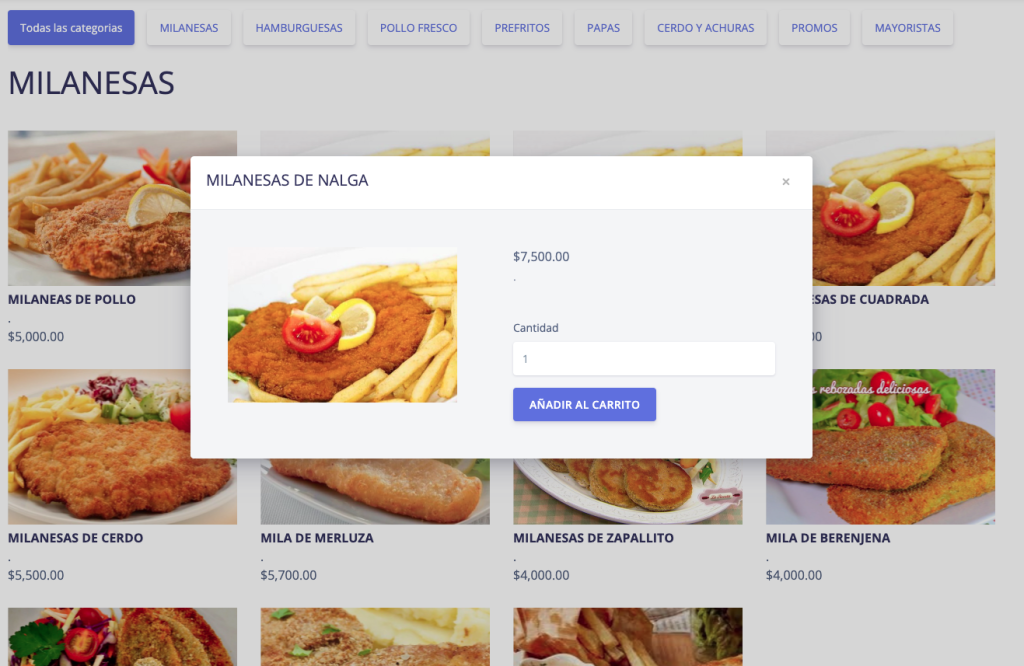The width and height of the screenshot is (1024, 666).
Task: Open CERDO Y ACHURAS category
Action: (705, 28)
